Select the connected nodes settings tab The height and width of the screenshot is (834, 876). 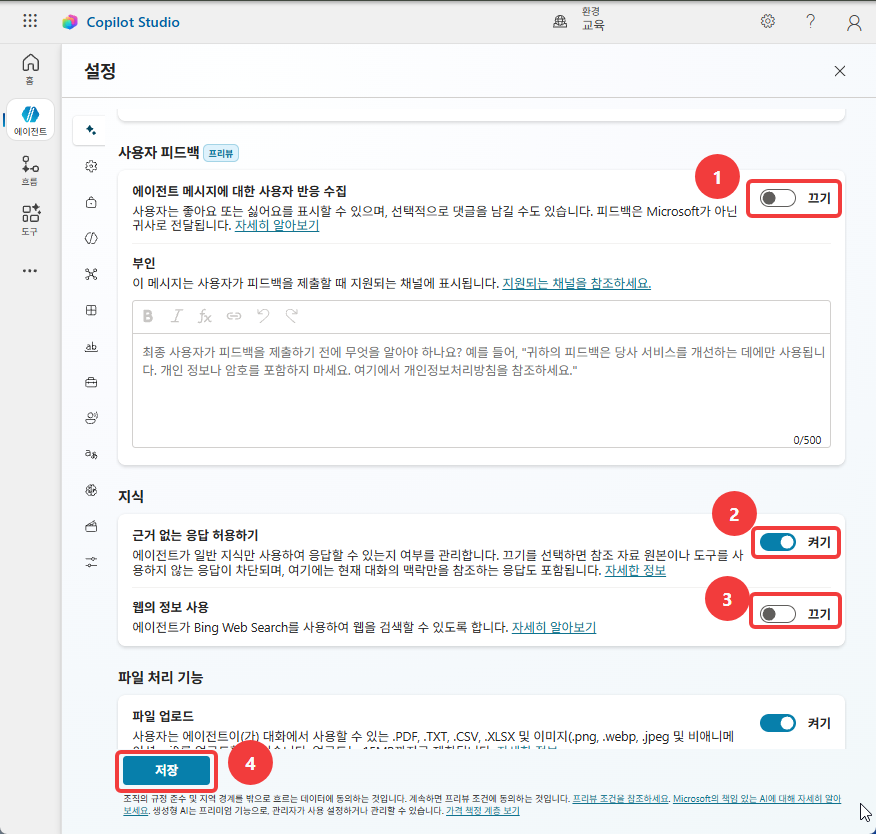pyautogui.click(x=91, y=274)
